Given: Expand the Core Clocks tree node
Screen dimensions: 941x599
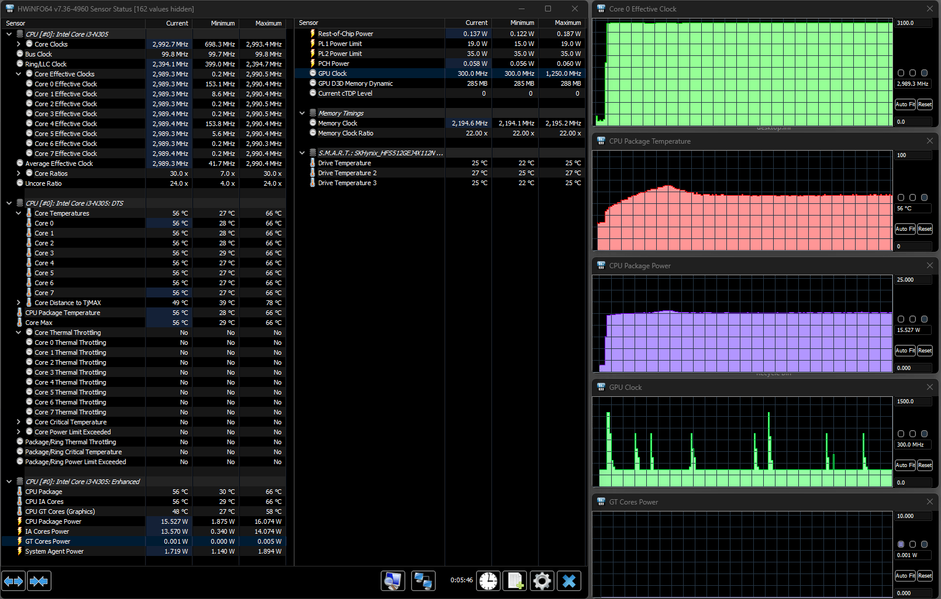Looking at the screenshot, I should pos(18,44).
